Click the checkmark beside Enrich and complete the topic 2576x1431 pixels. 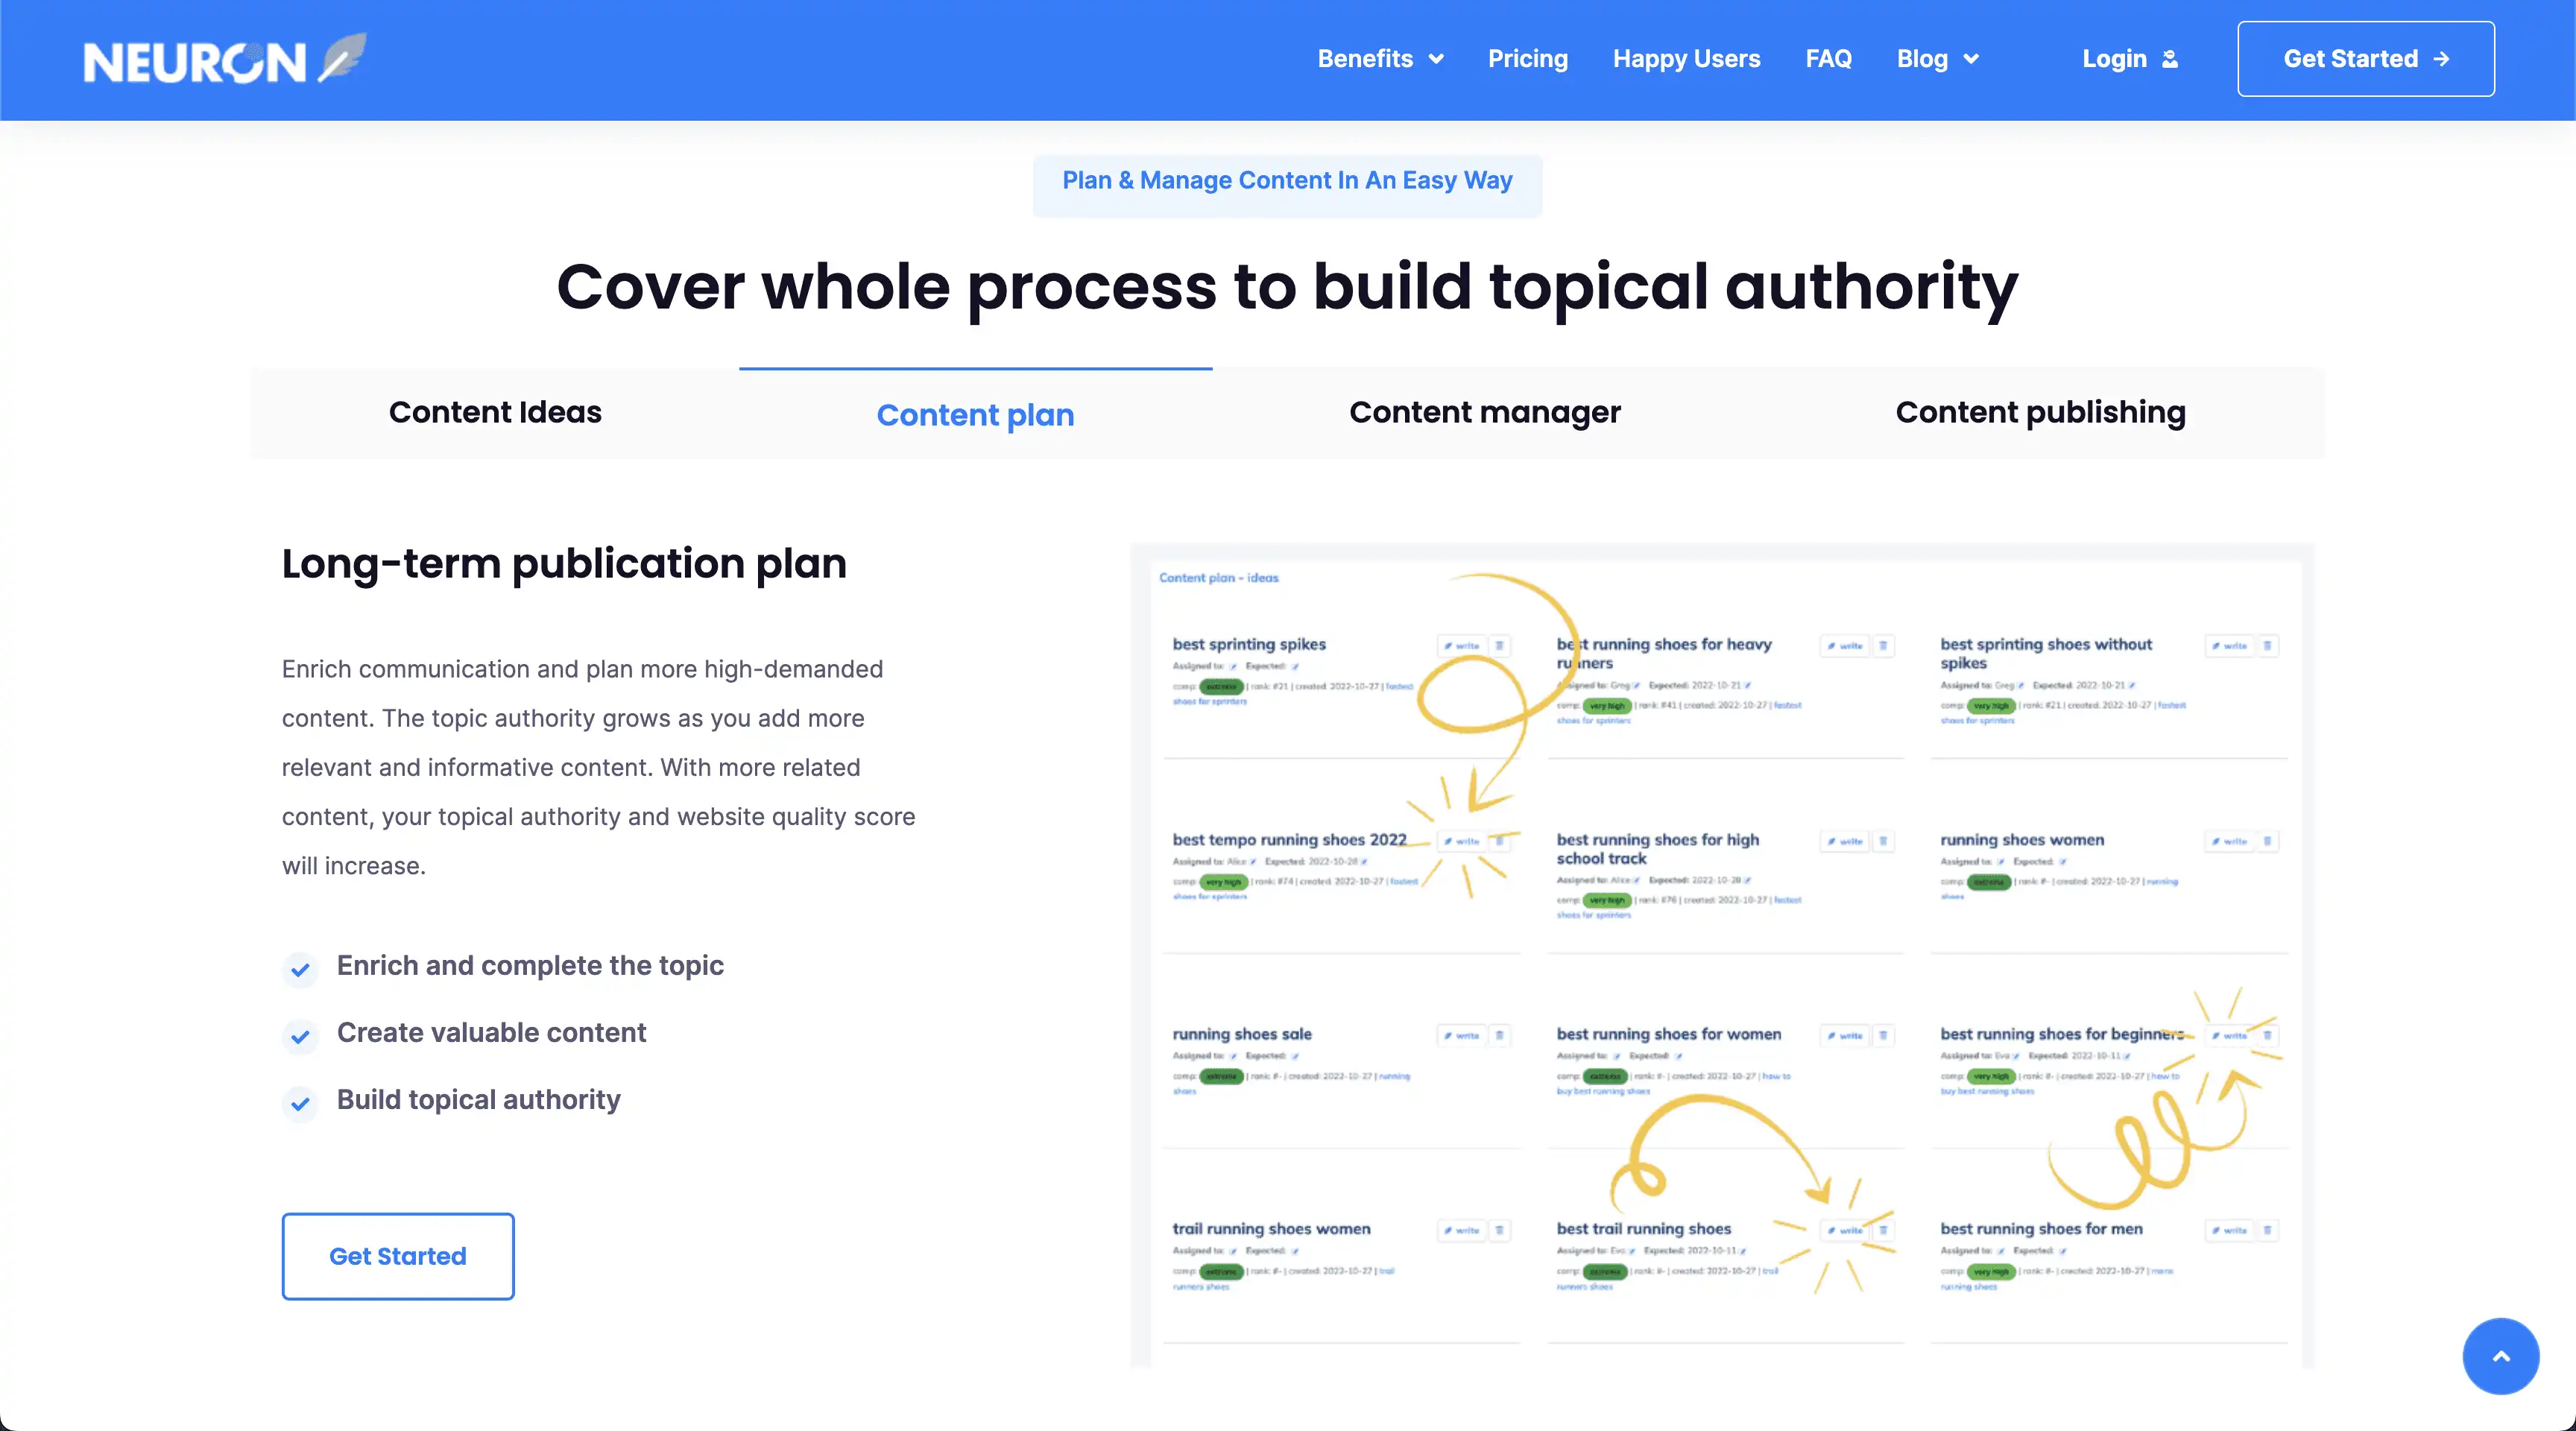click(x=300, y=969)
